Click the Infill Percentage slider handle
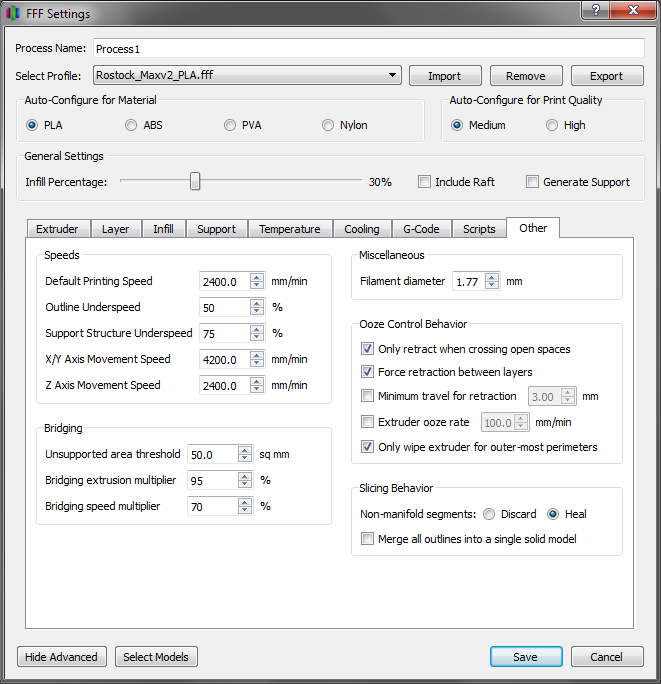The width and height of the screenshot is (661, 684). click(196, 181)
